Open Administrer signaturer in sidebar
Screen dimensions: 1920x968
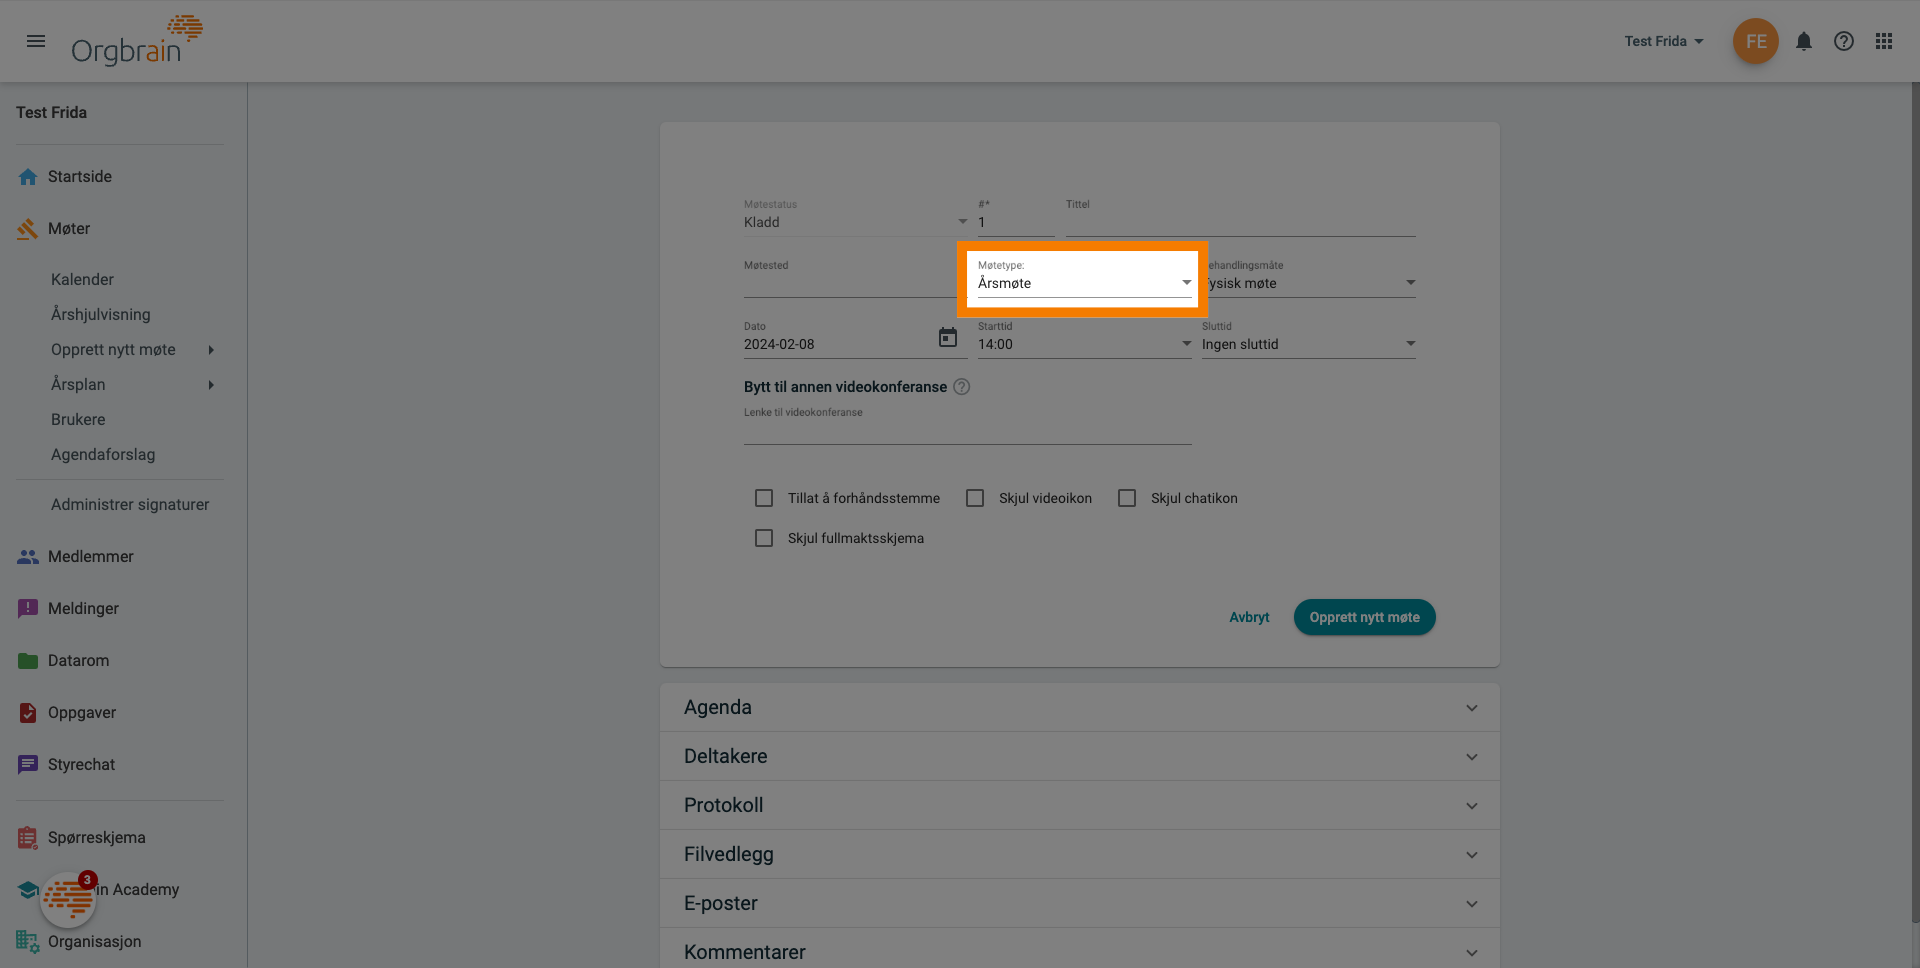[x=130, y=505]
